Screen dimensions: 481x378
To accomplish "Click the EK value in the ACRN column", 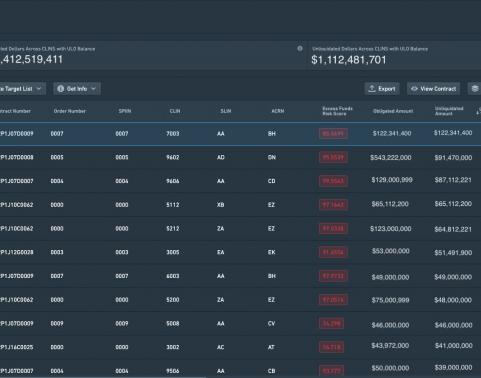I will point(272,252).
